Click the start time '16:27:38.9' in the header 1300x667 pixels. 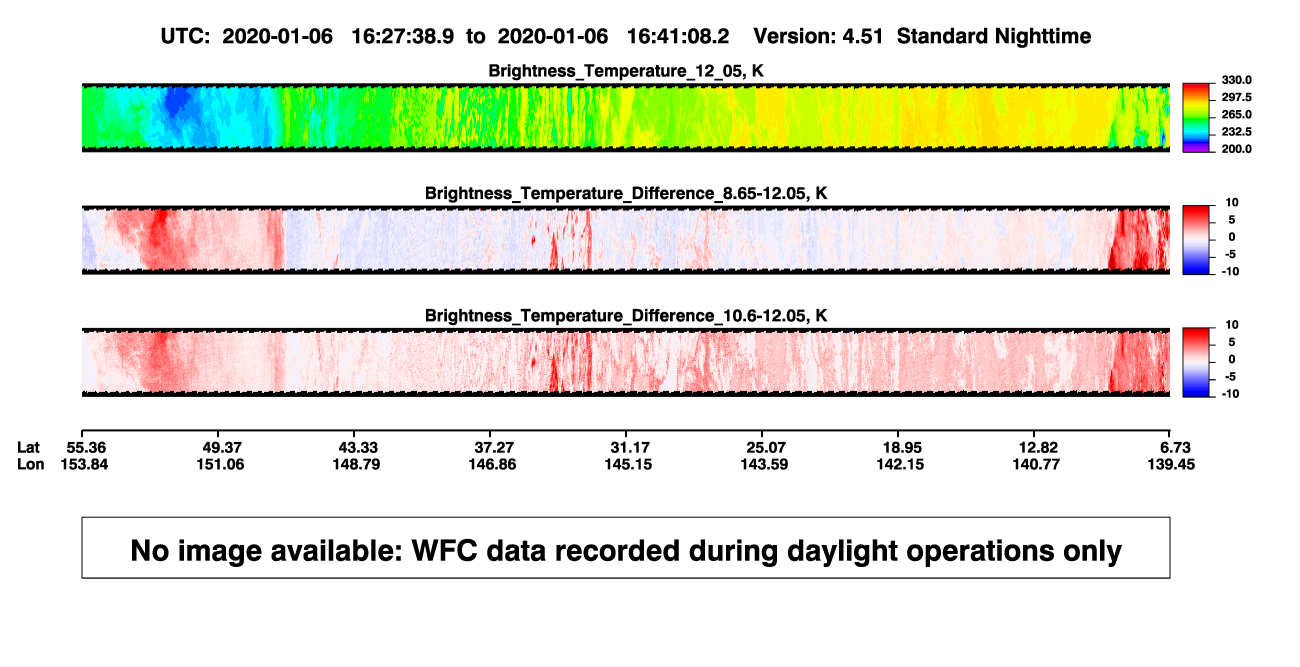click(x=403, y=36)
